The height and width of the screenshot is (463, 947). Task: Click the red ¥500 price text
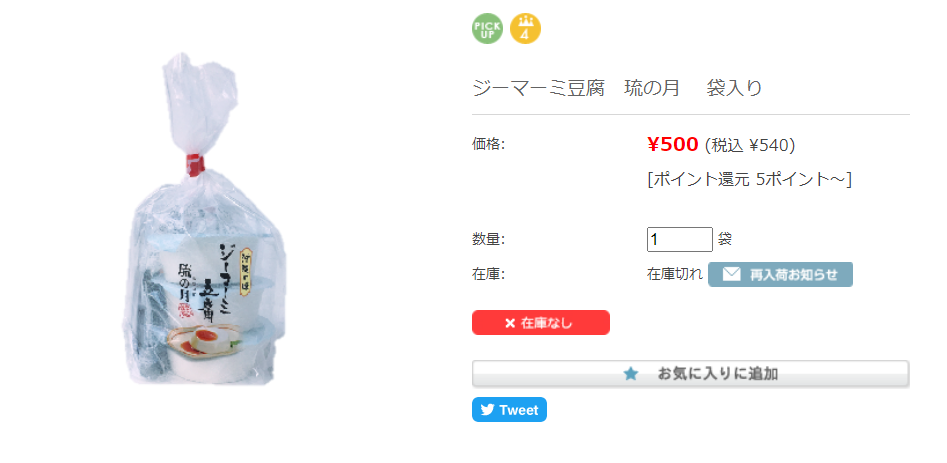(x=672, y=144)
